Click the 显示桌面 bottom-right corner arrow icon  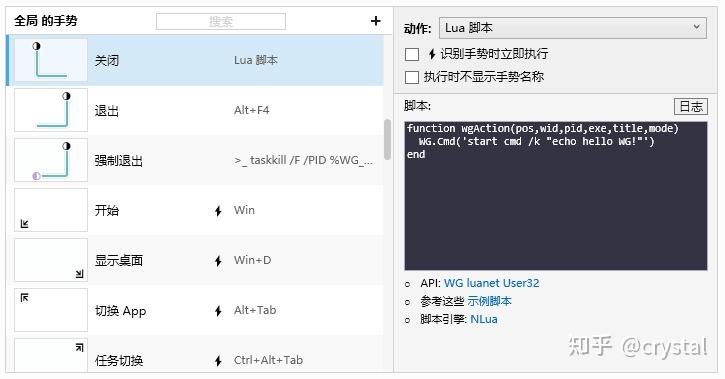[x=80, y=274]
